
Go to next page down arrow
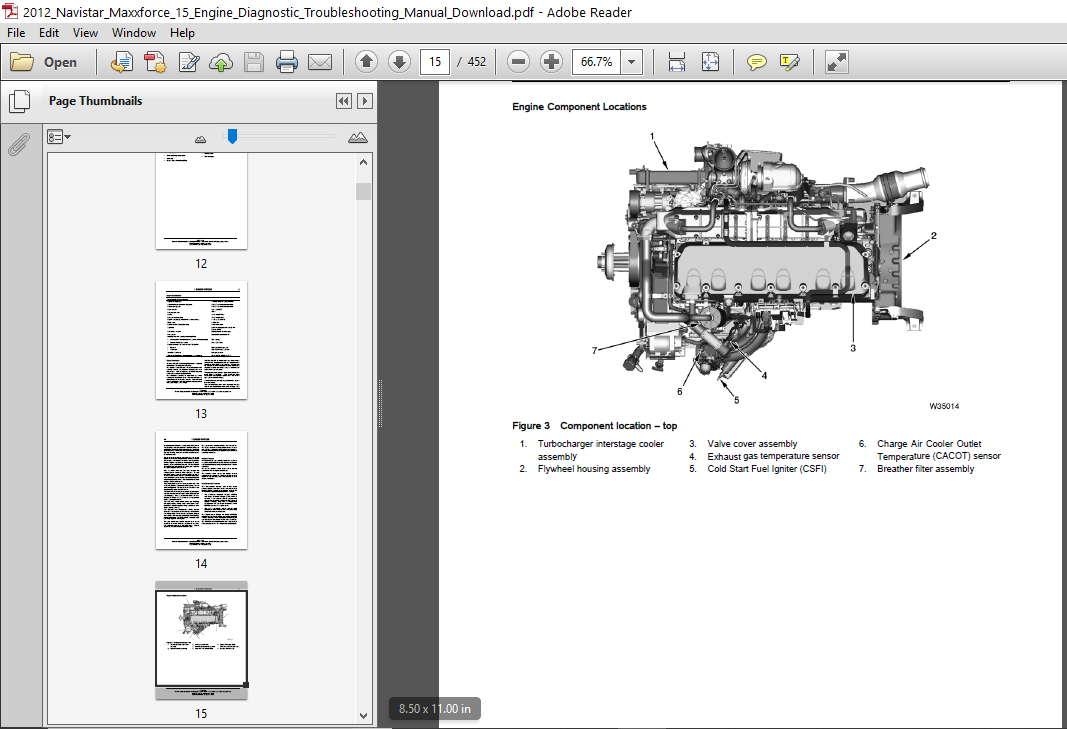399,62
